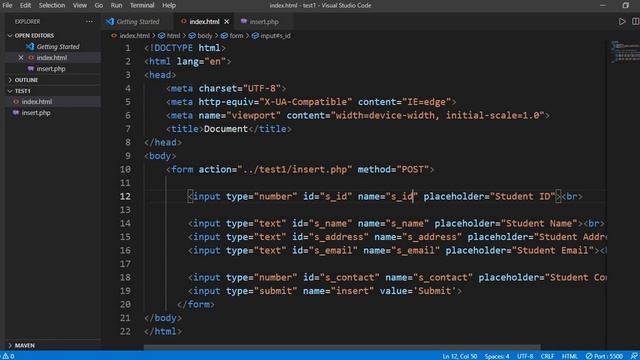This screenshot has width=640, height=360.
Task: Click the "Student ID" placeholder text
Action: pos(523,196)
